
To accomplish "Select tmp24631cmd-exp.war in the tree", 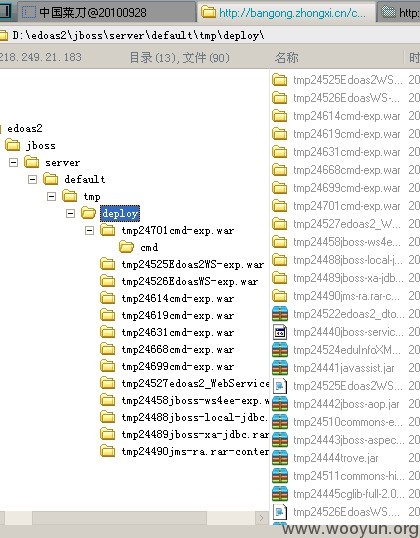I will 178,332.
